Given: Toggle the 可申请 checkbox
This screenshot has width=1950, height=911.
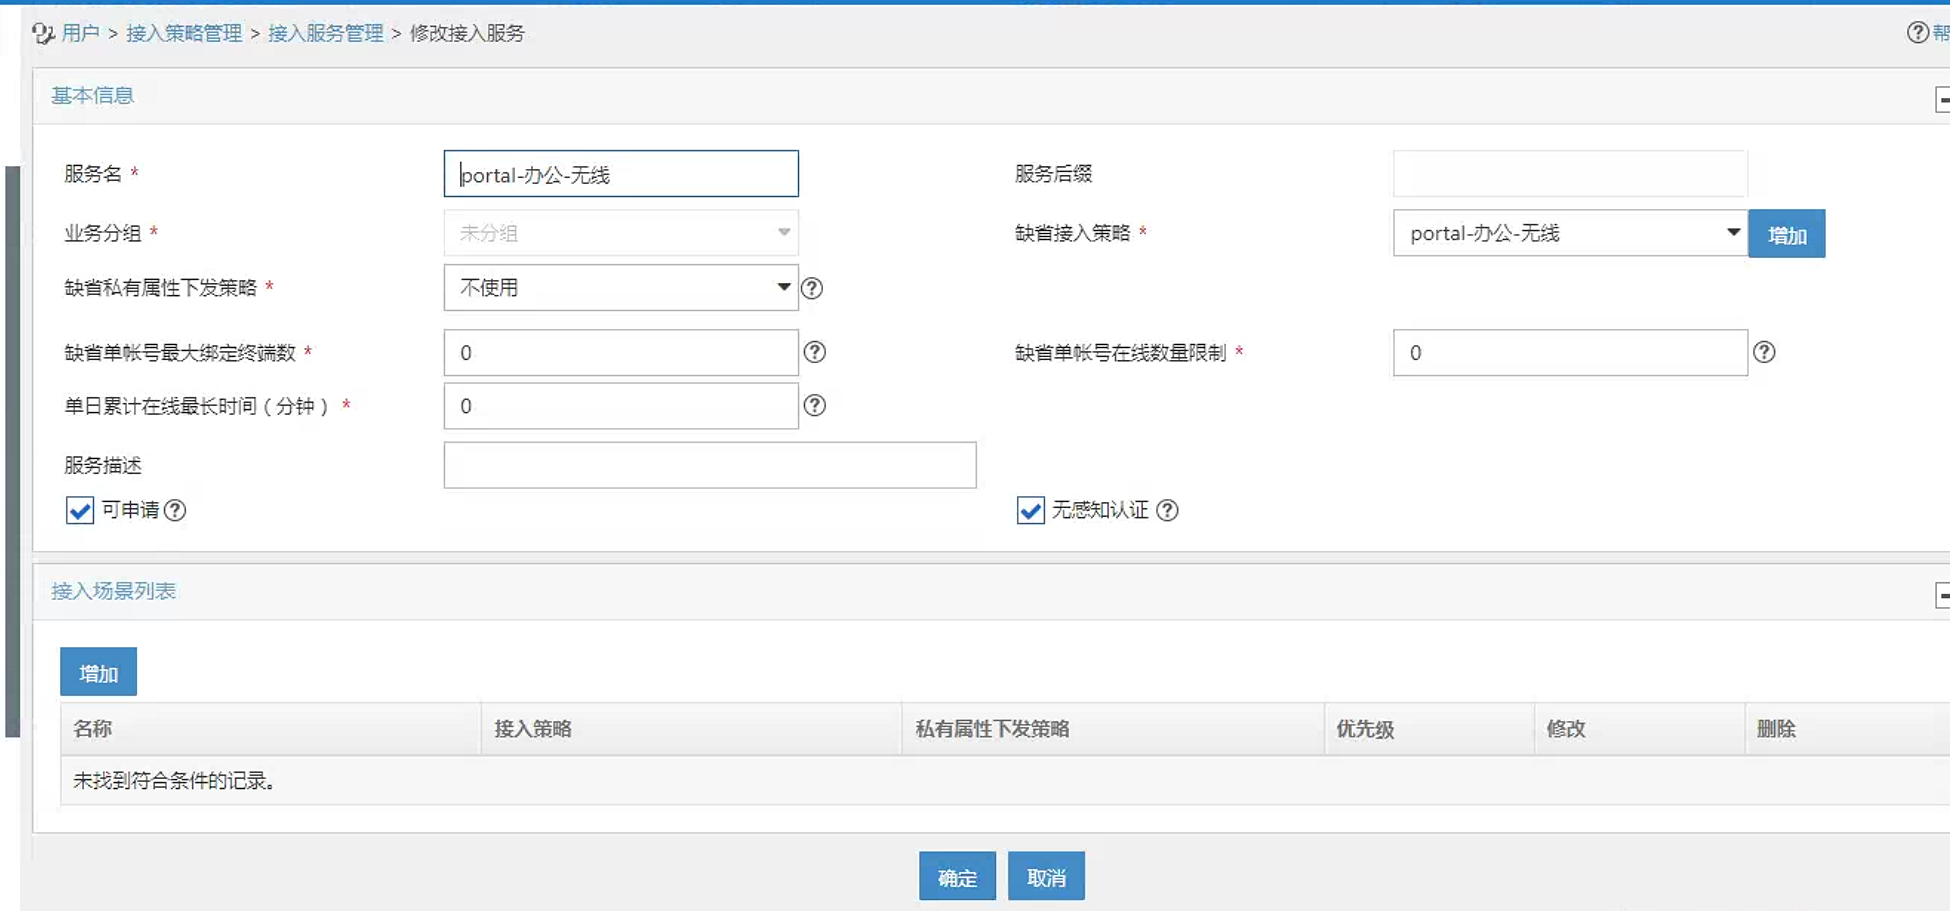Looking at the screenshot, I should point(80,510).
